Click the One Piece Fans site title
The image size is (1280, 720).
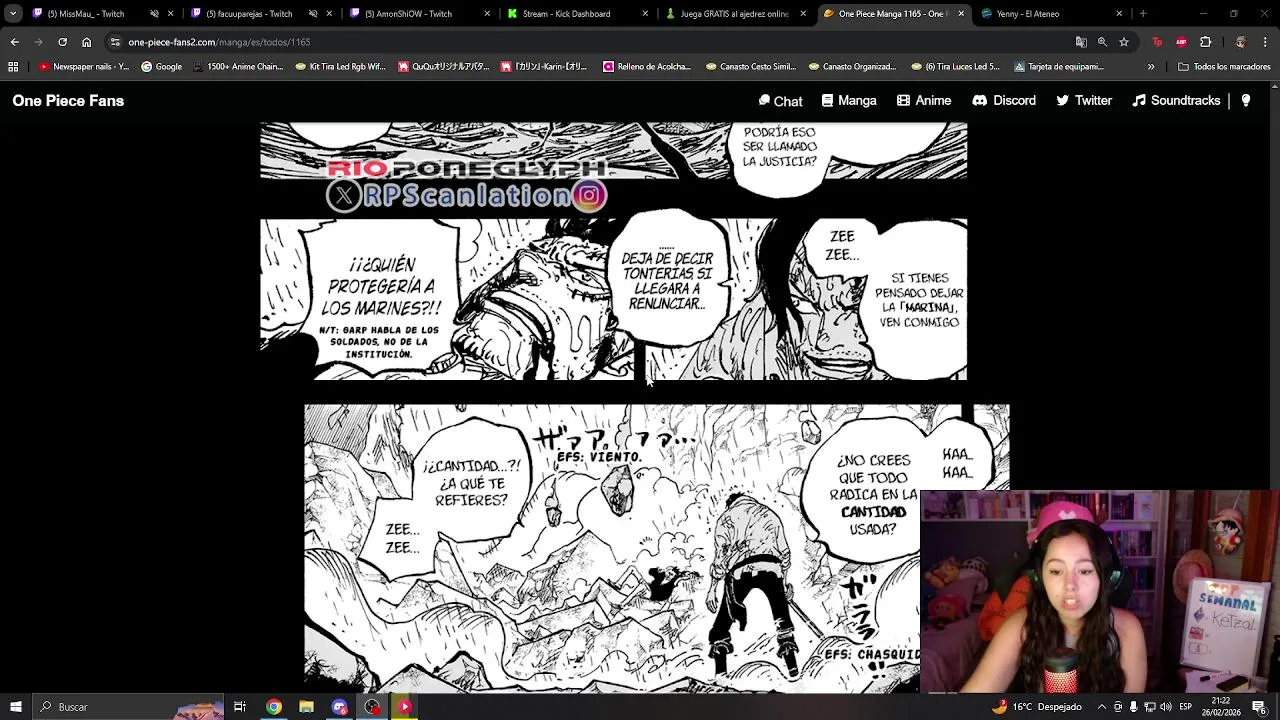coord(68,101)
